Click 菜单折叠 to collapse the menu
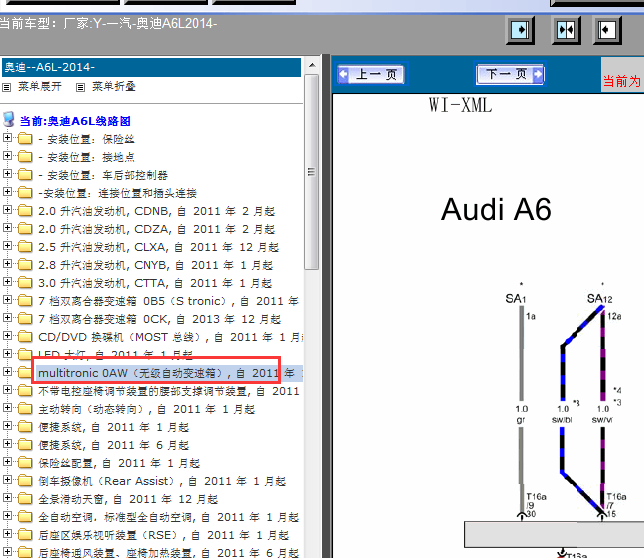Viewport: 644px width, 558px height. 113,87
